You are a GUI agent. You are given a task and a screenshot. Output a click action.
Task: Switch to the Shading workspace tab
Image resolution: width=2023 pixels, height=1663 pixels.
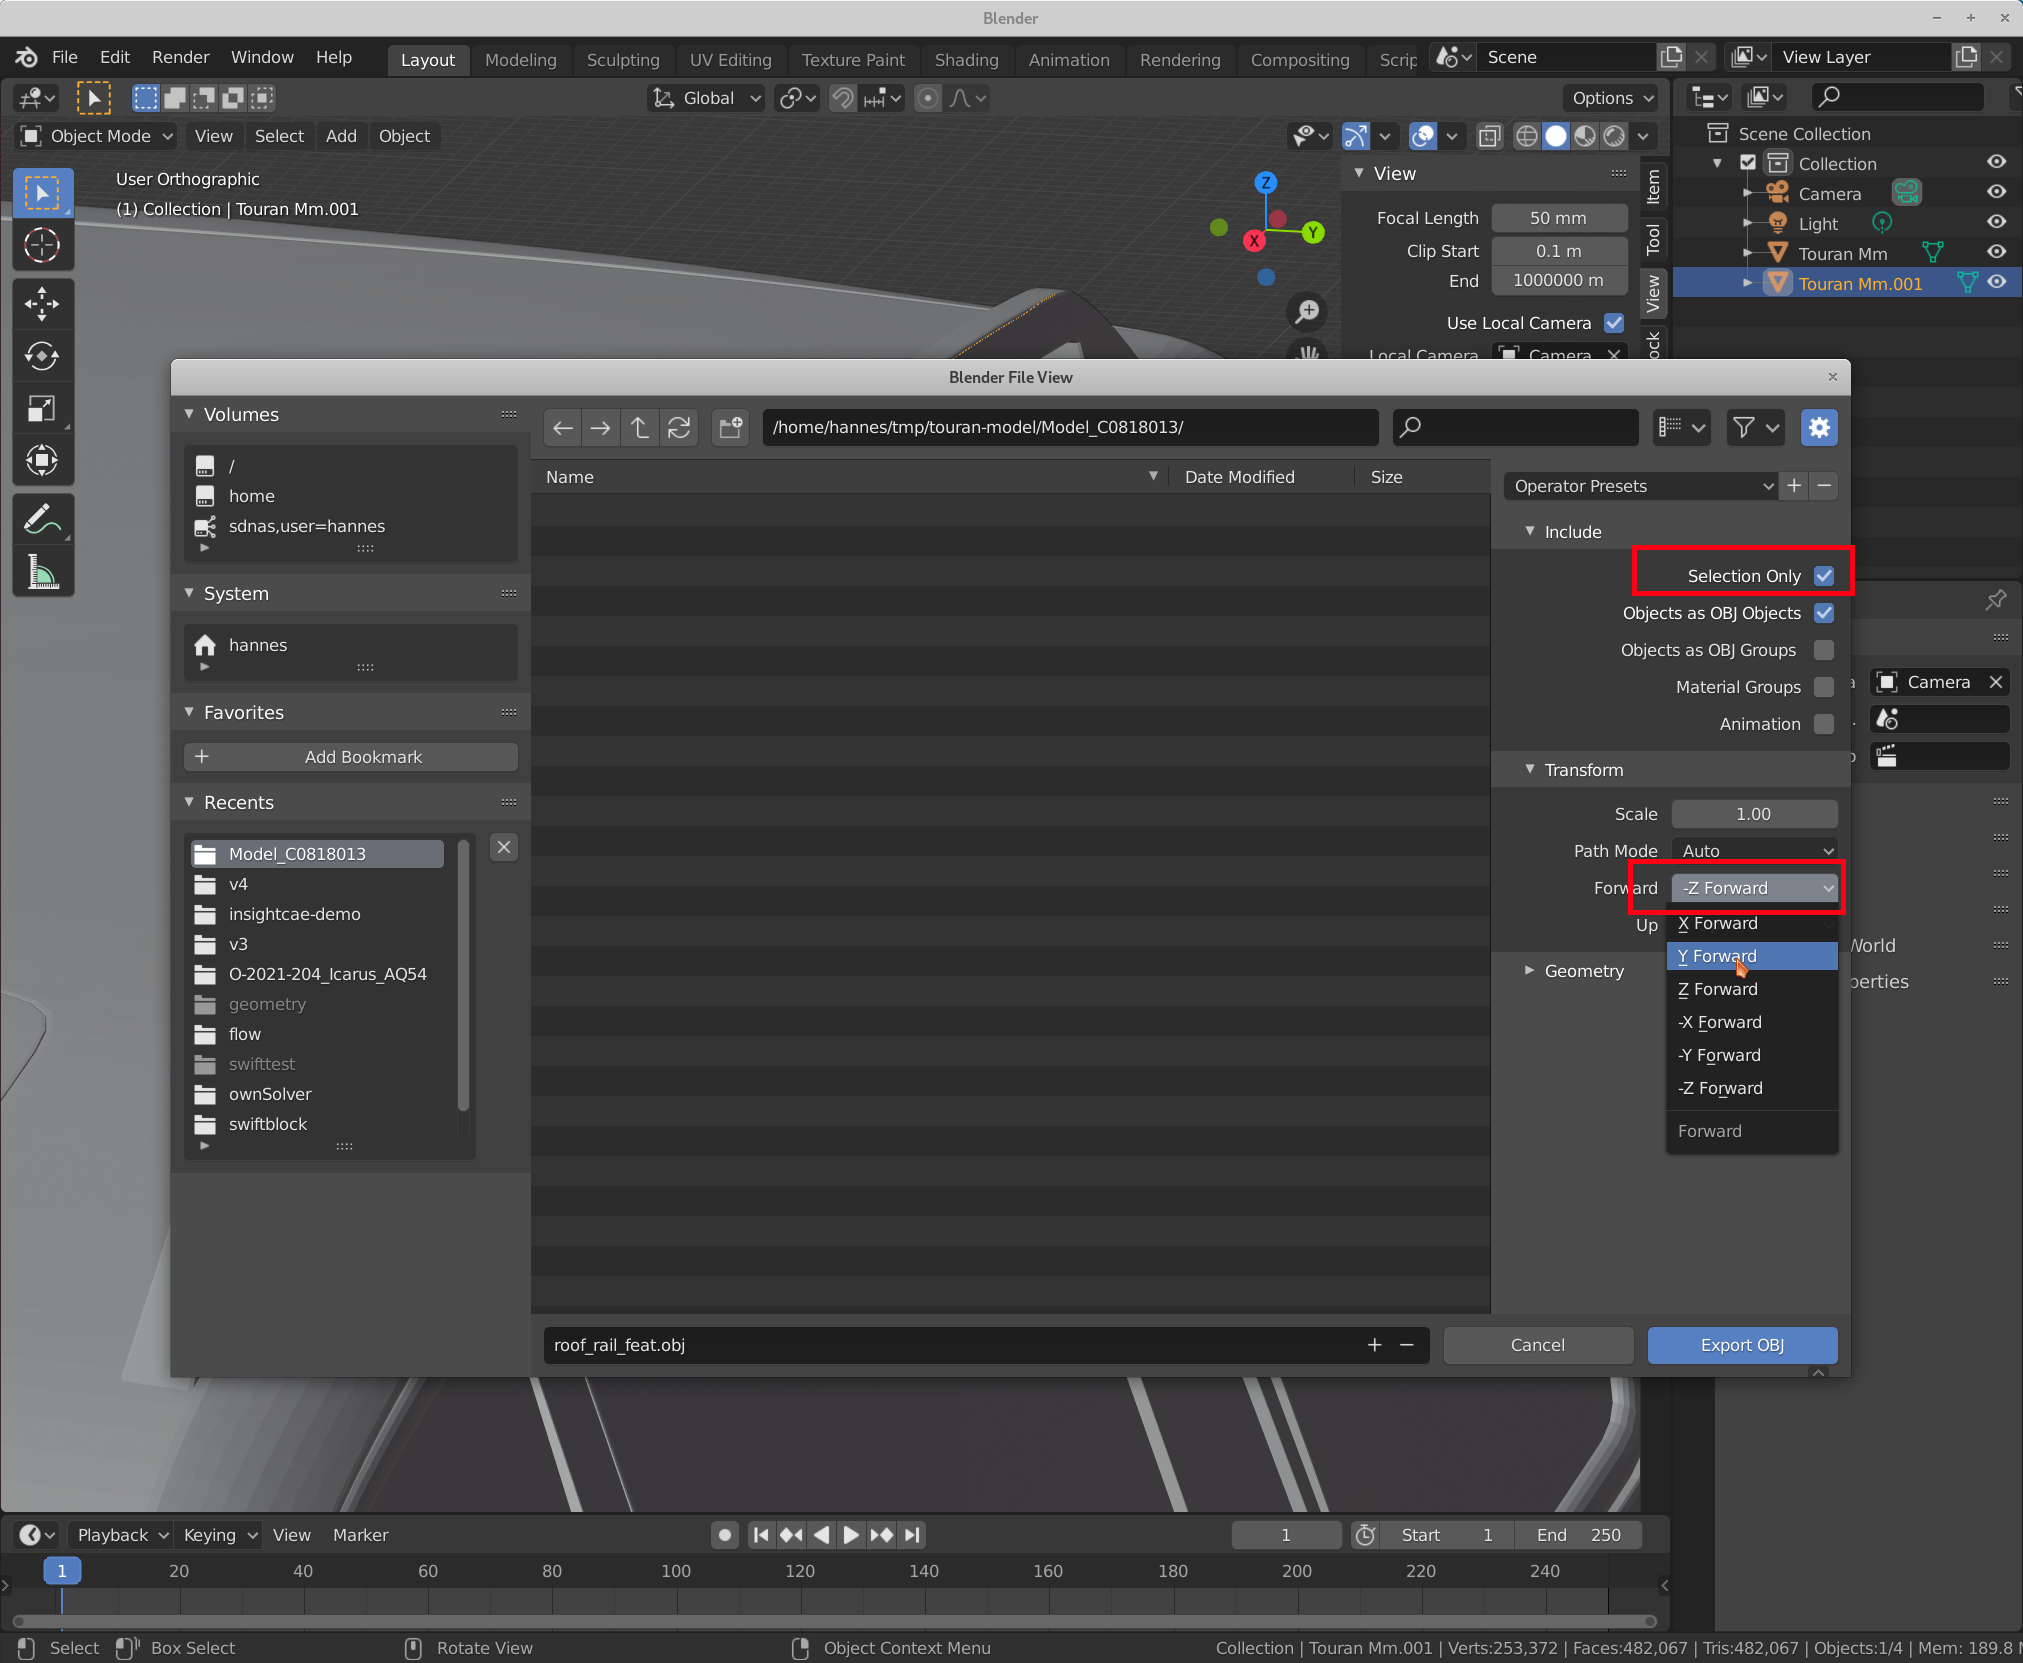(x=966, y=60)
